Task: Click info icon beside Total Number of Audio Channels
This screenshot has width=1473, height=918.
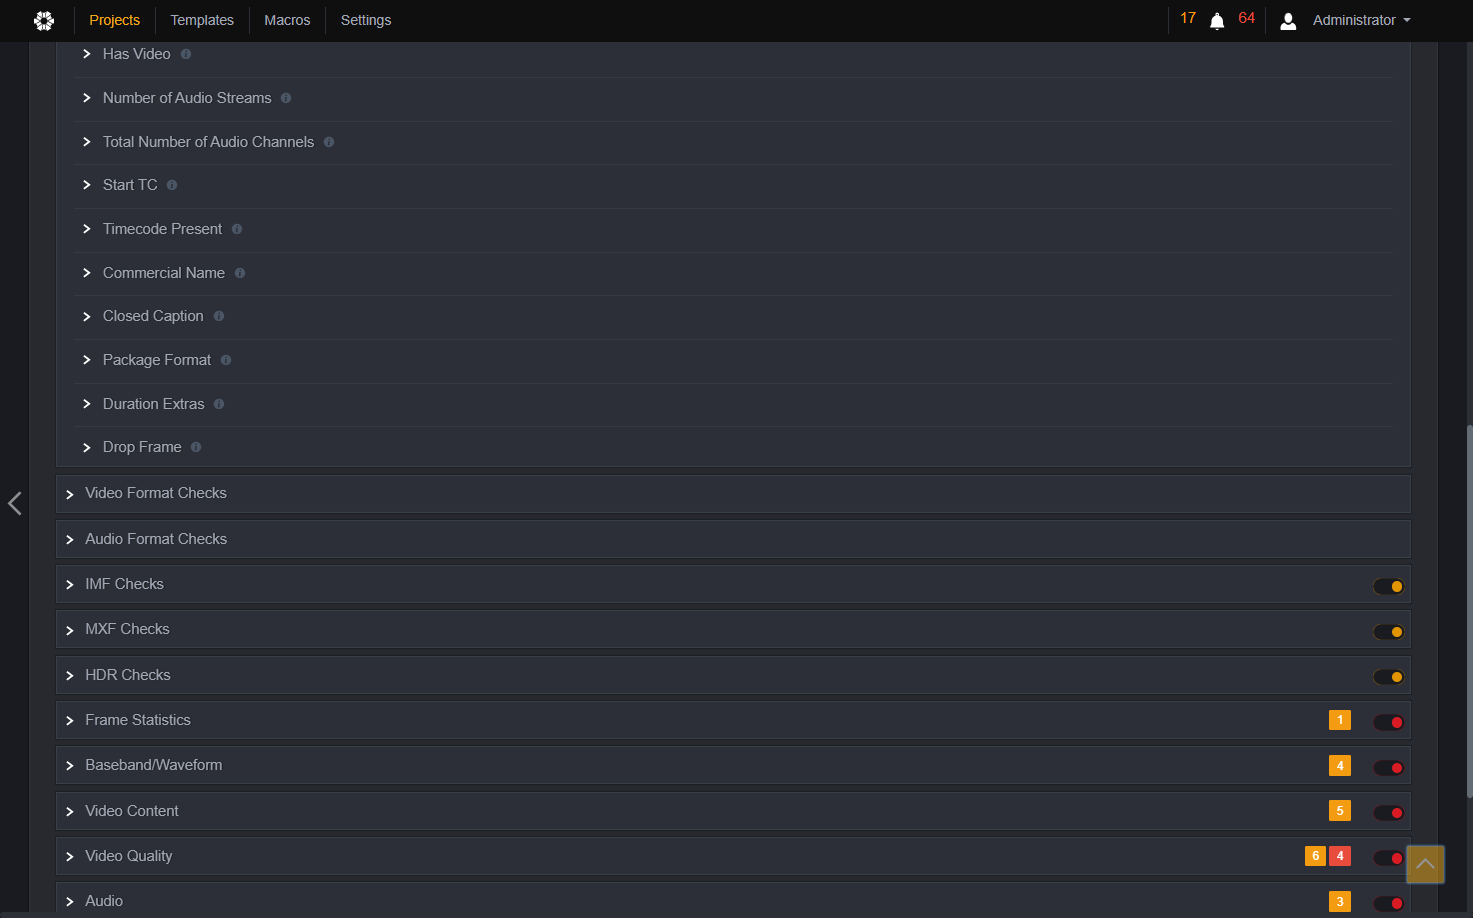Action: coord(329,142)
